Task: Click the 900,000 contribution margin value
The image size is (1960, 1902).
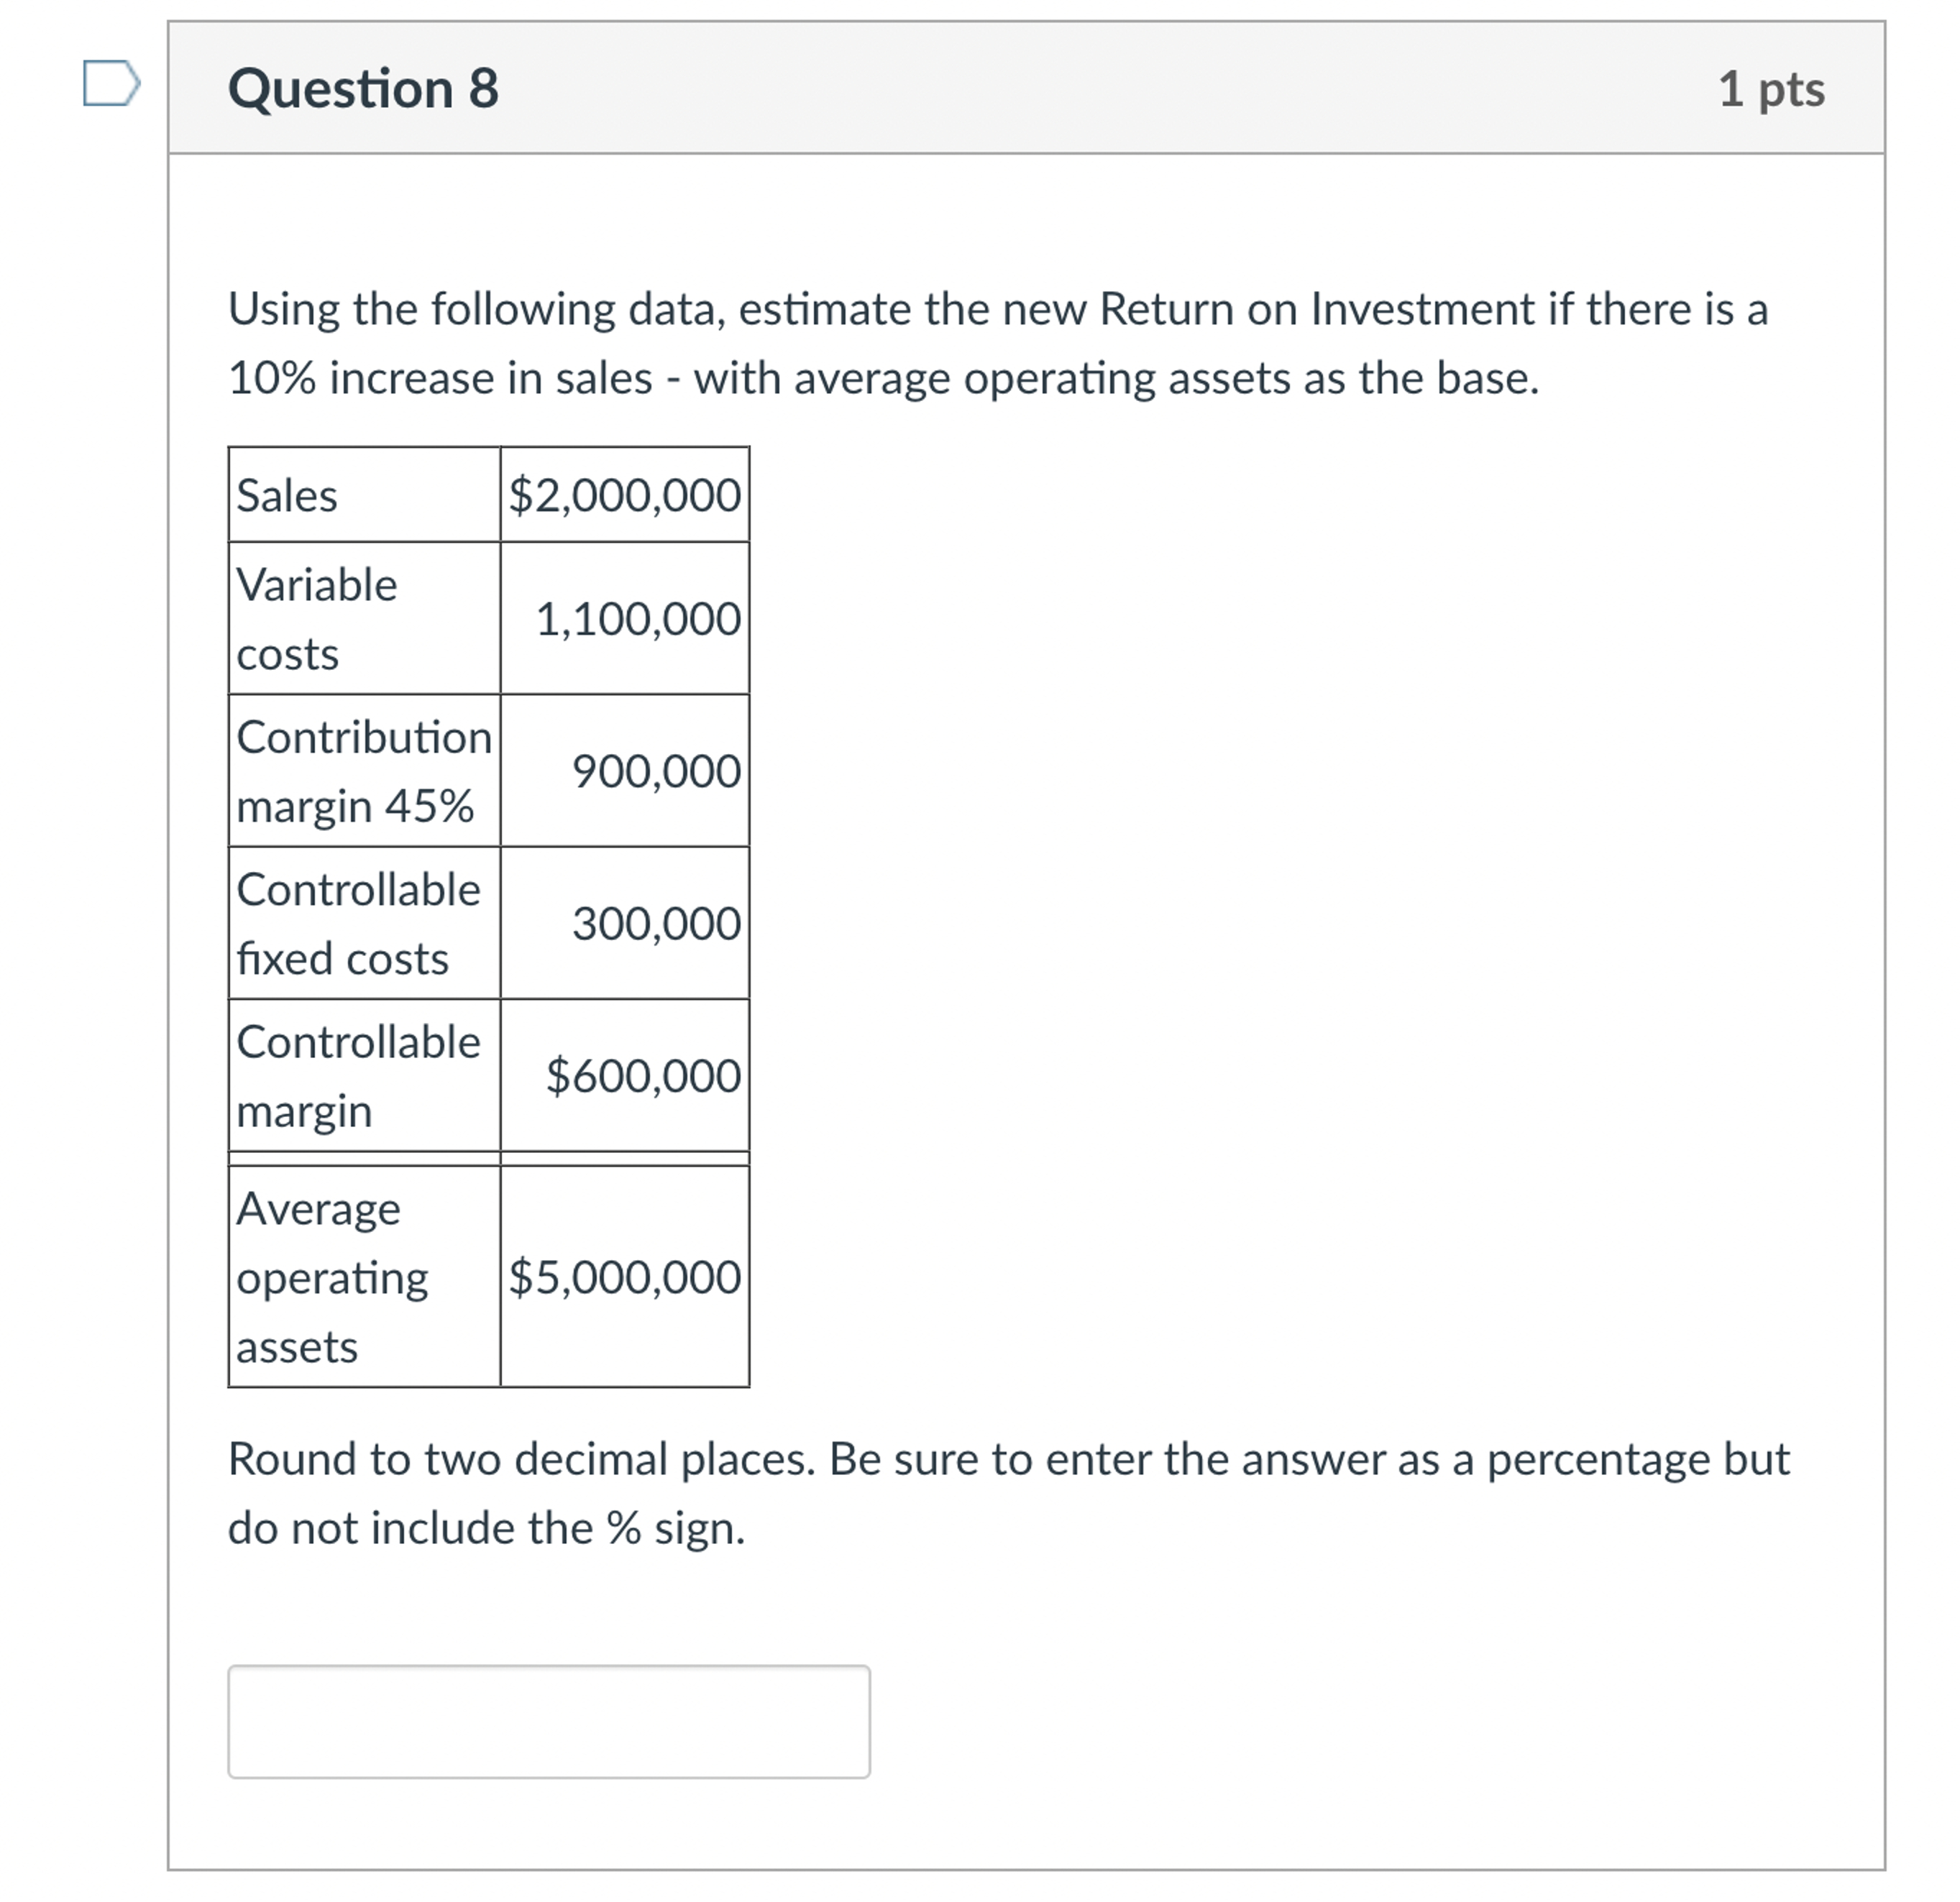Action: [x=655, y=772]
